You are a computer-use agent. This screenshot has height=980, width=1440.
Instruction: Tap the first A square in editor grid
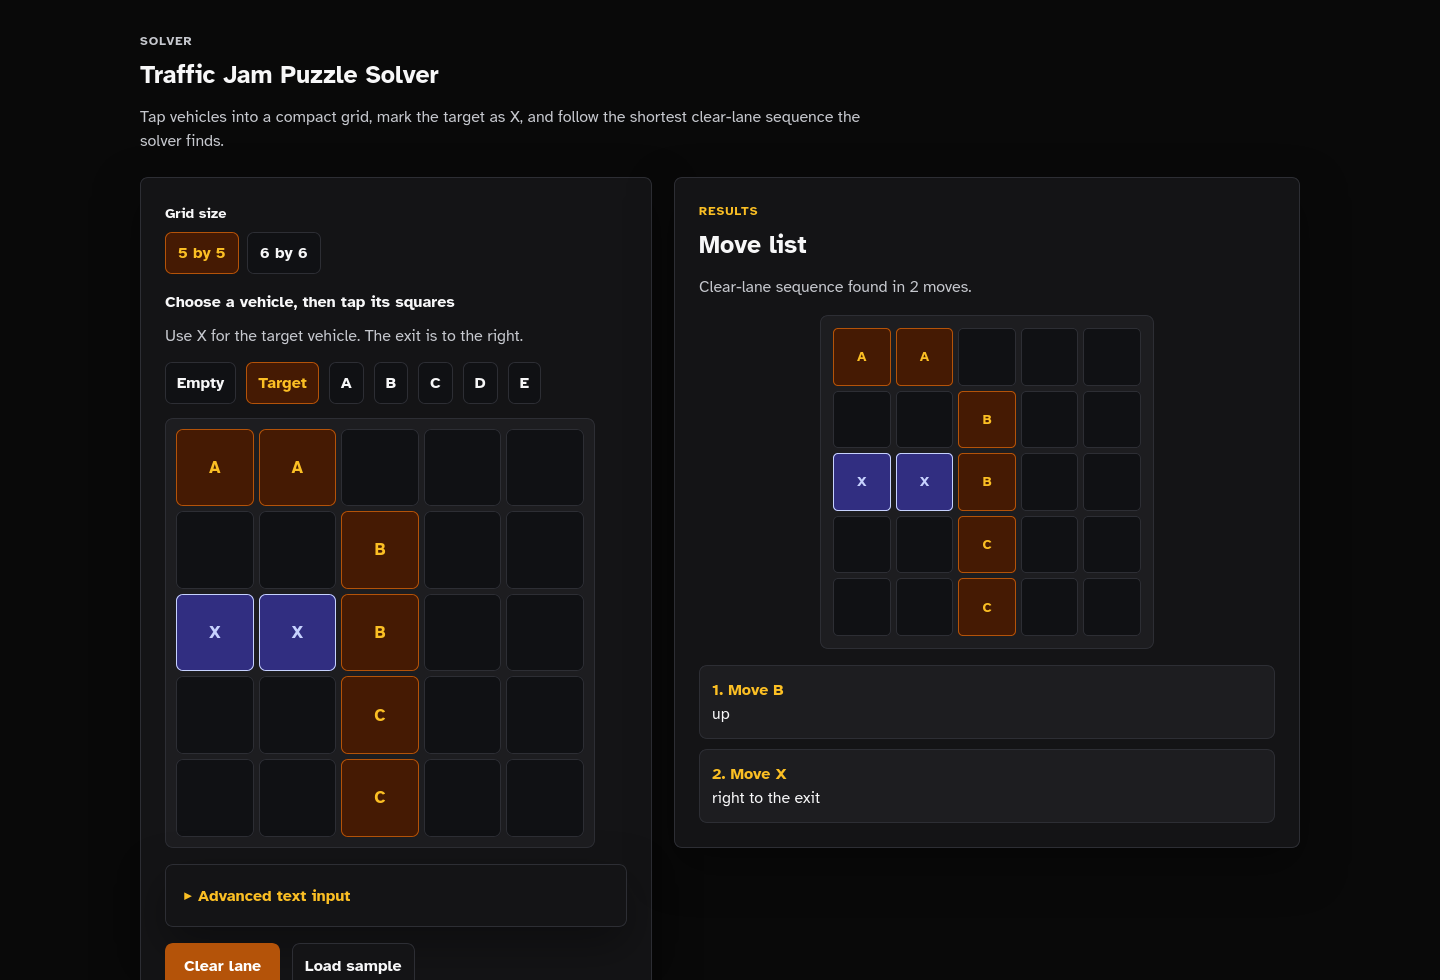tap(215, 467)
